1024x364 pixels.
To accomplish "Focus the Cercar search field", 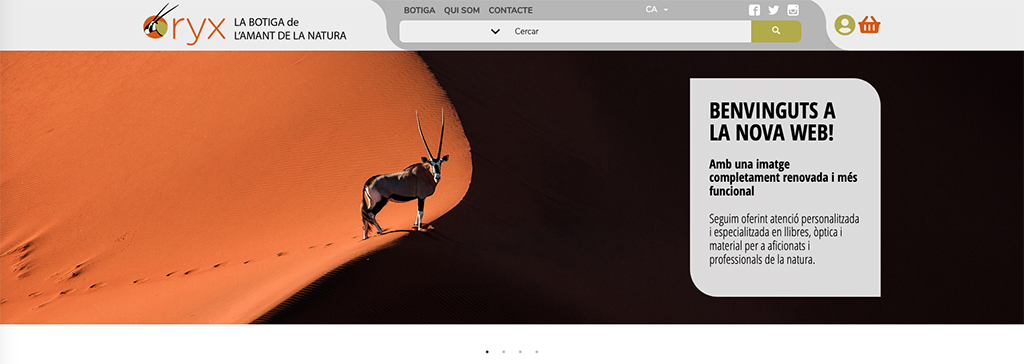I will (630, 31).
